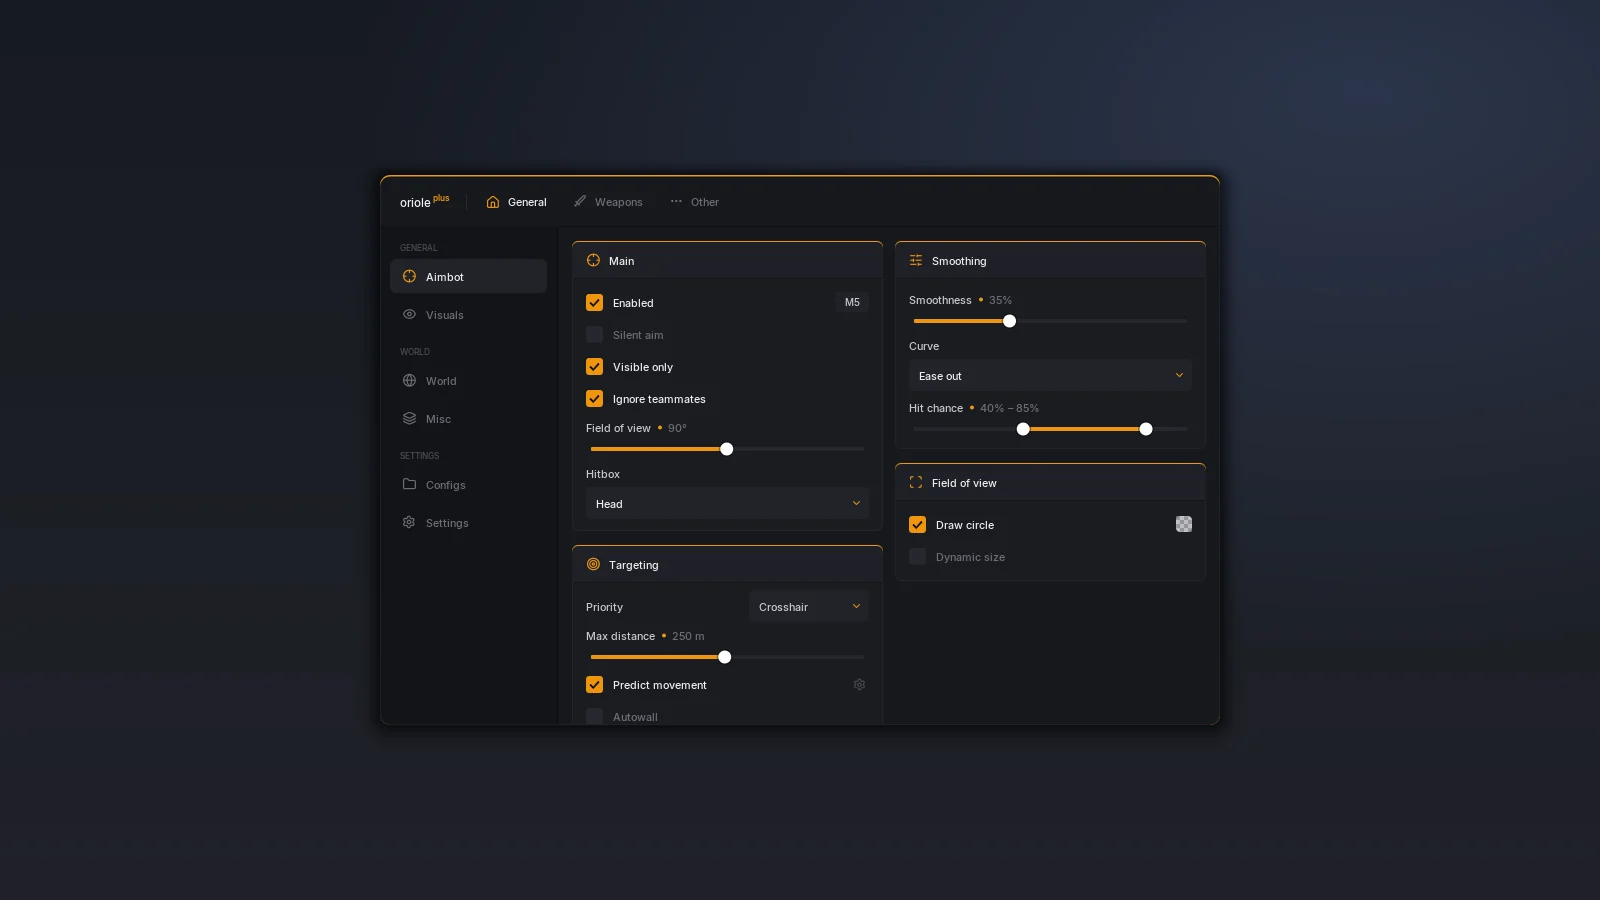This screenshot has height=900, width=1600.
Task: Click the Smoothness slider handle
Action: pyautogui.click(x=1009, y=321)
